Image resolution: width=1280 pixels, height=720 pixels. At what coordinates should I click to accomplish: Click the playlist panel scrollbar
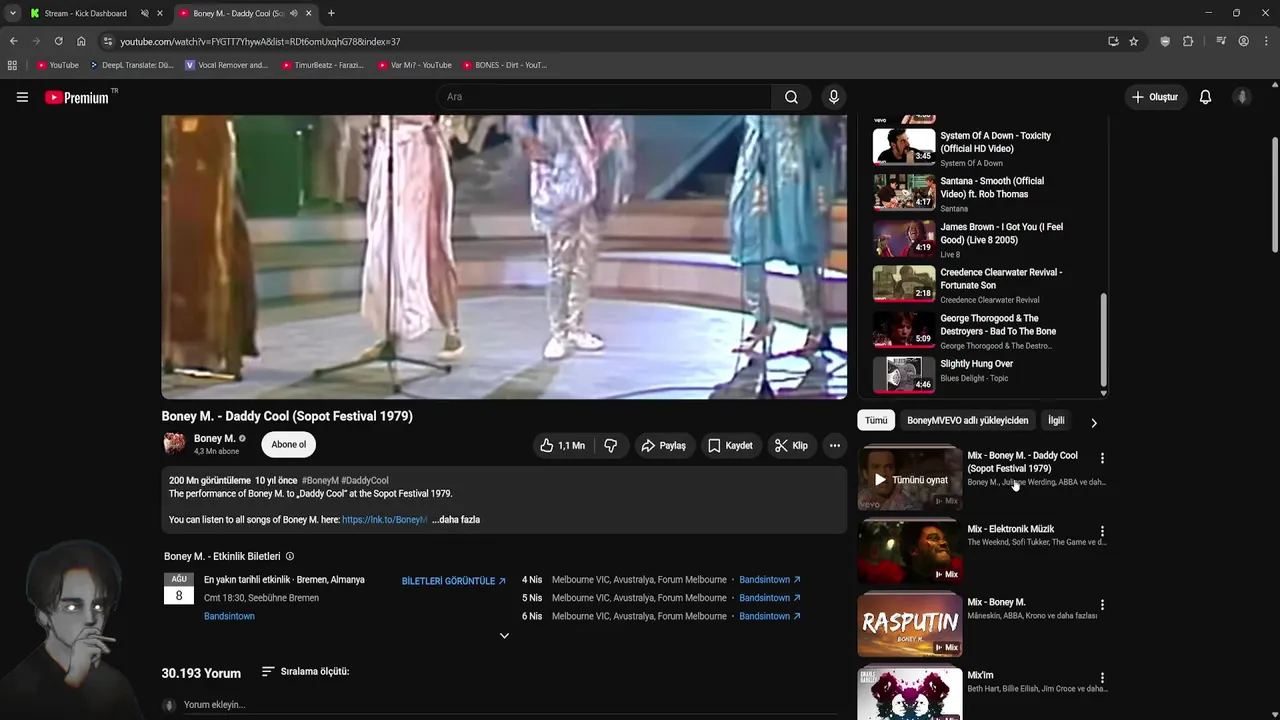(1104, 340)
